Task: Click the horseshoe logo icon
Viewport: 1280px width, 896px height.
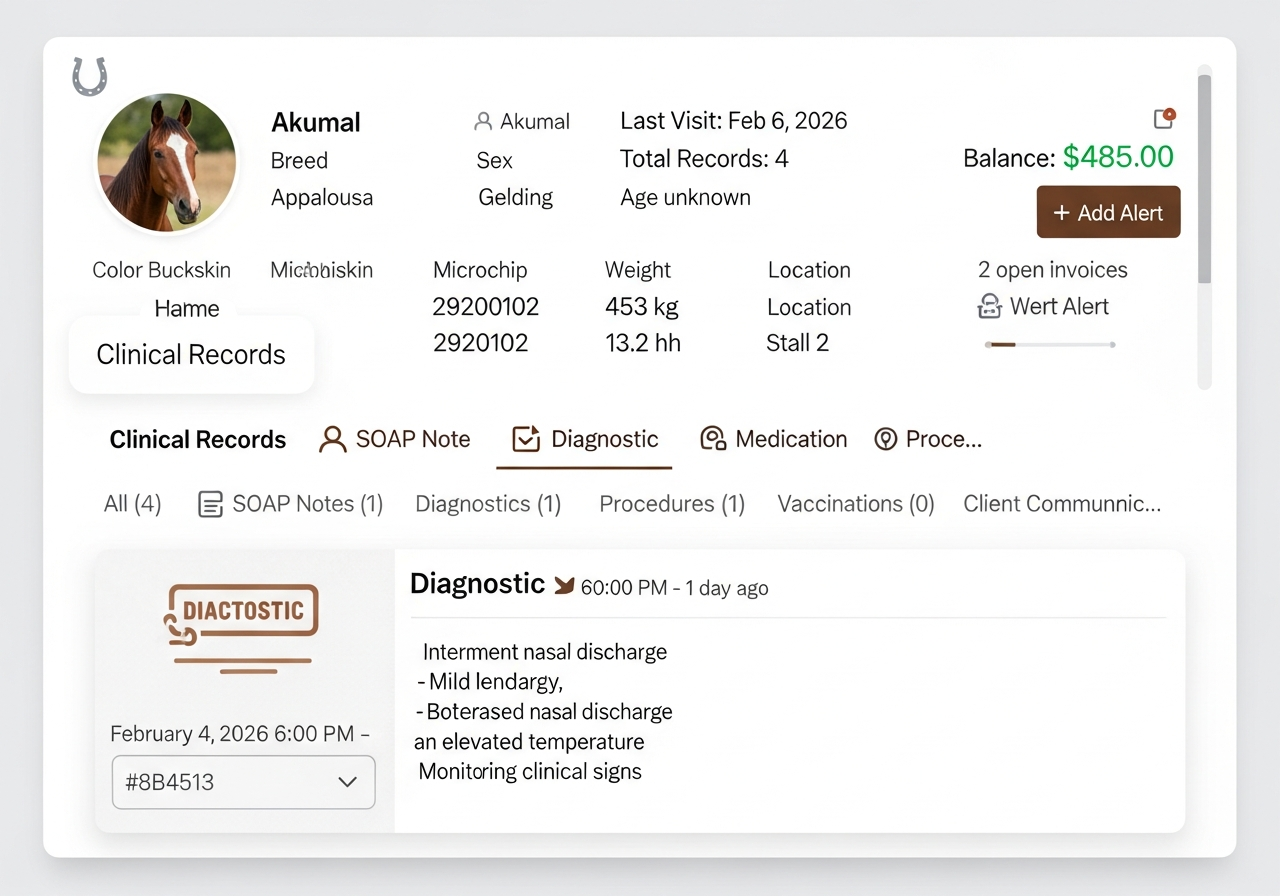Action: [89, 77]
